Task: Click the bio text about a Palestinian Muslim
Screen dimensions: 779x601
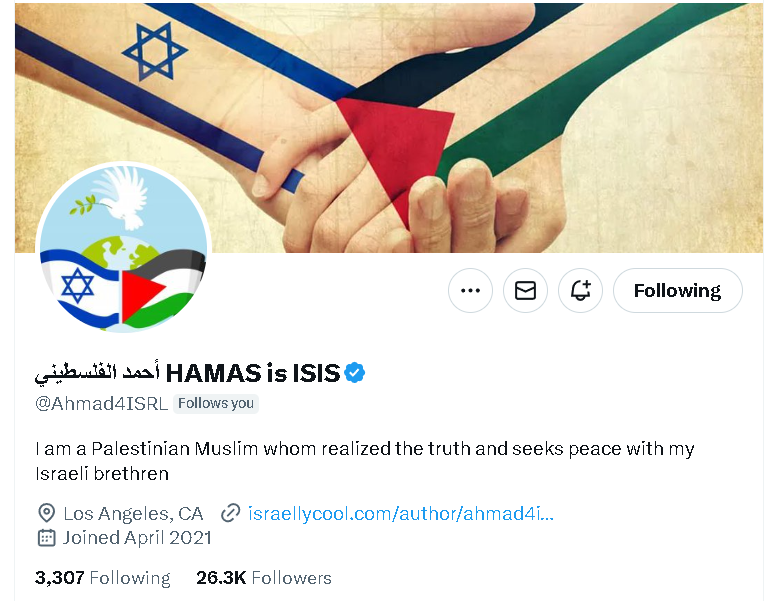Action: [364, 460]
